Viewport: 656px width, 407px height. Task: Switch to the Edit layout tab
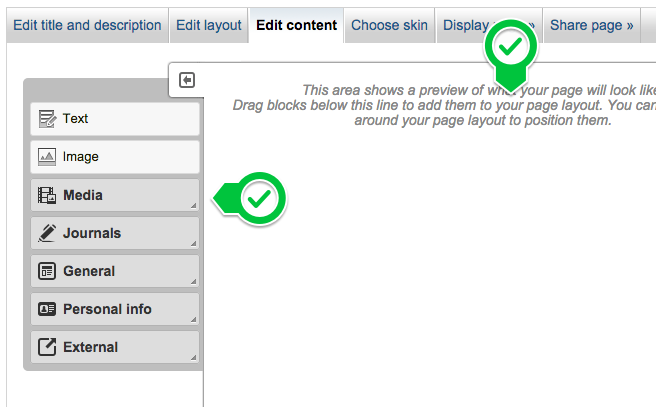click(209, 25)
